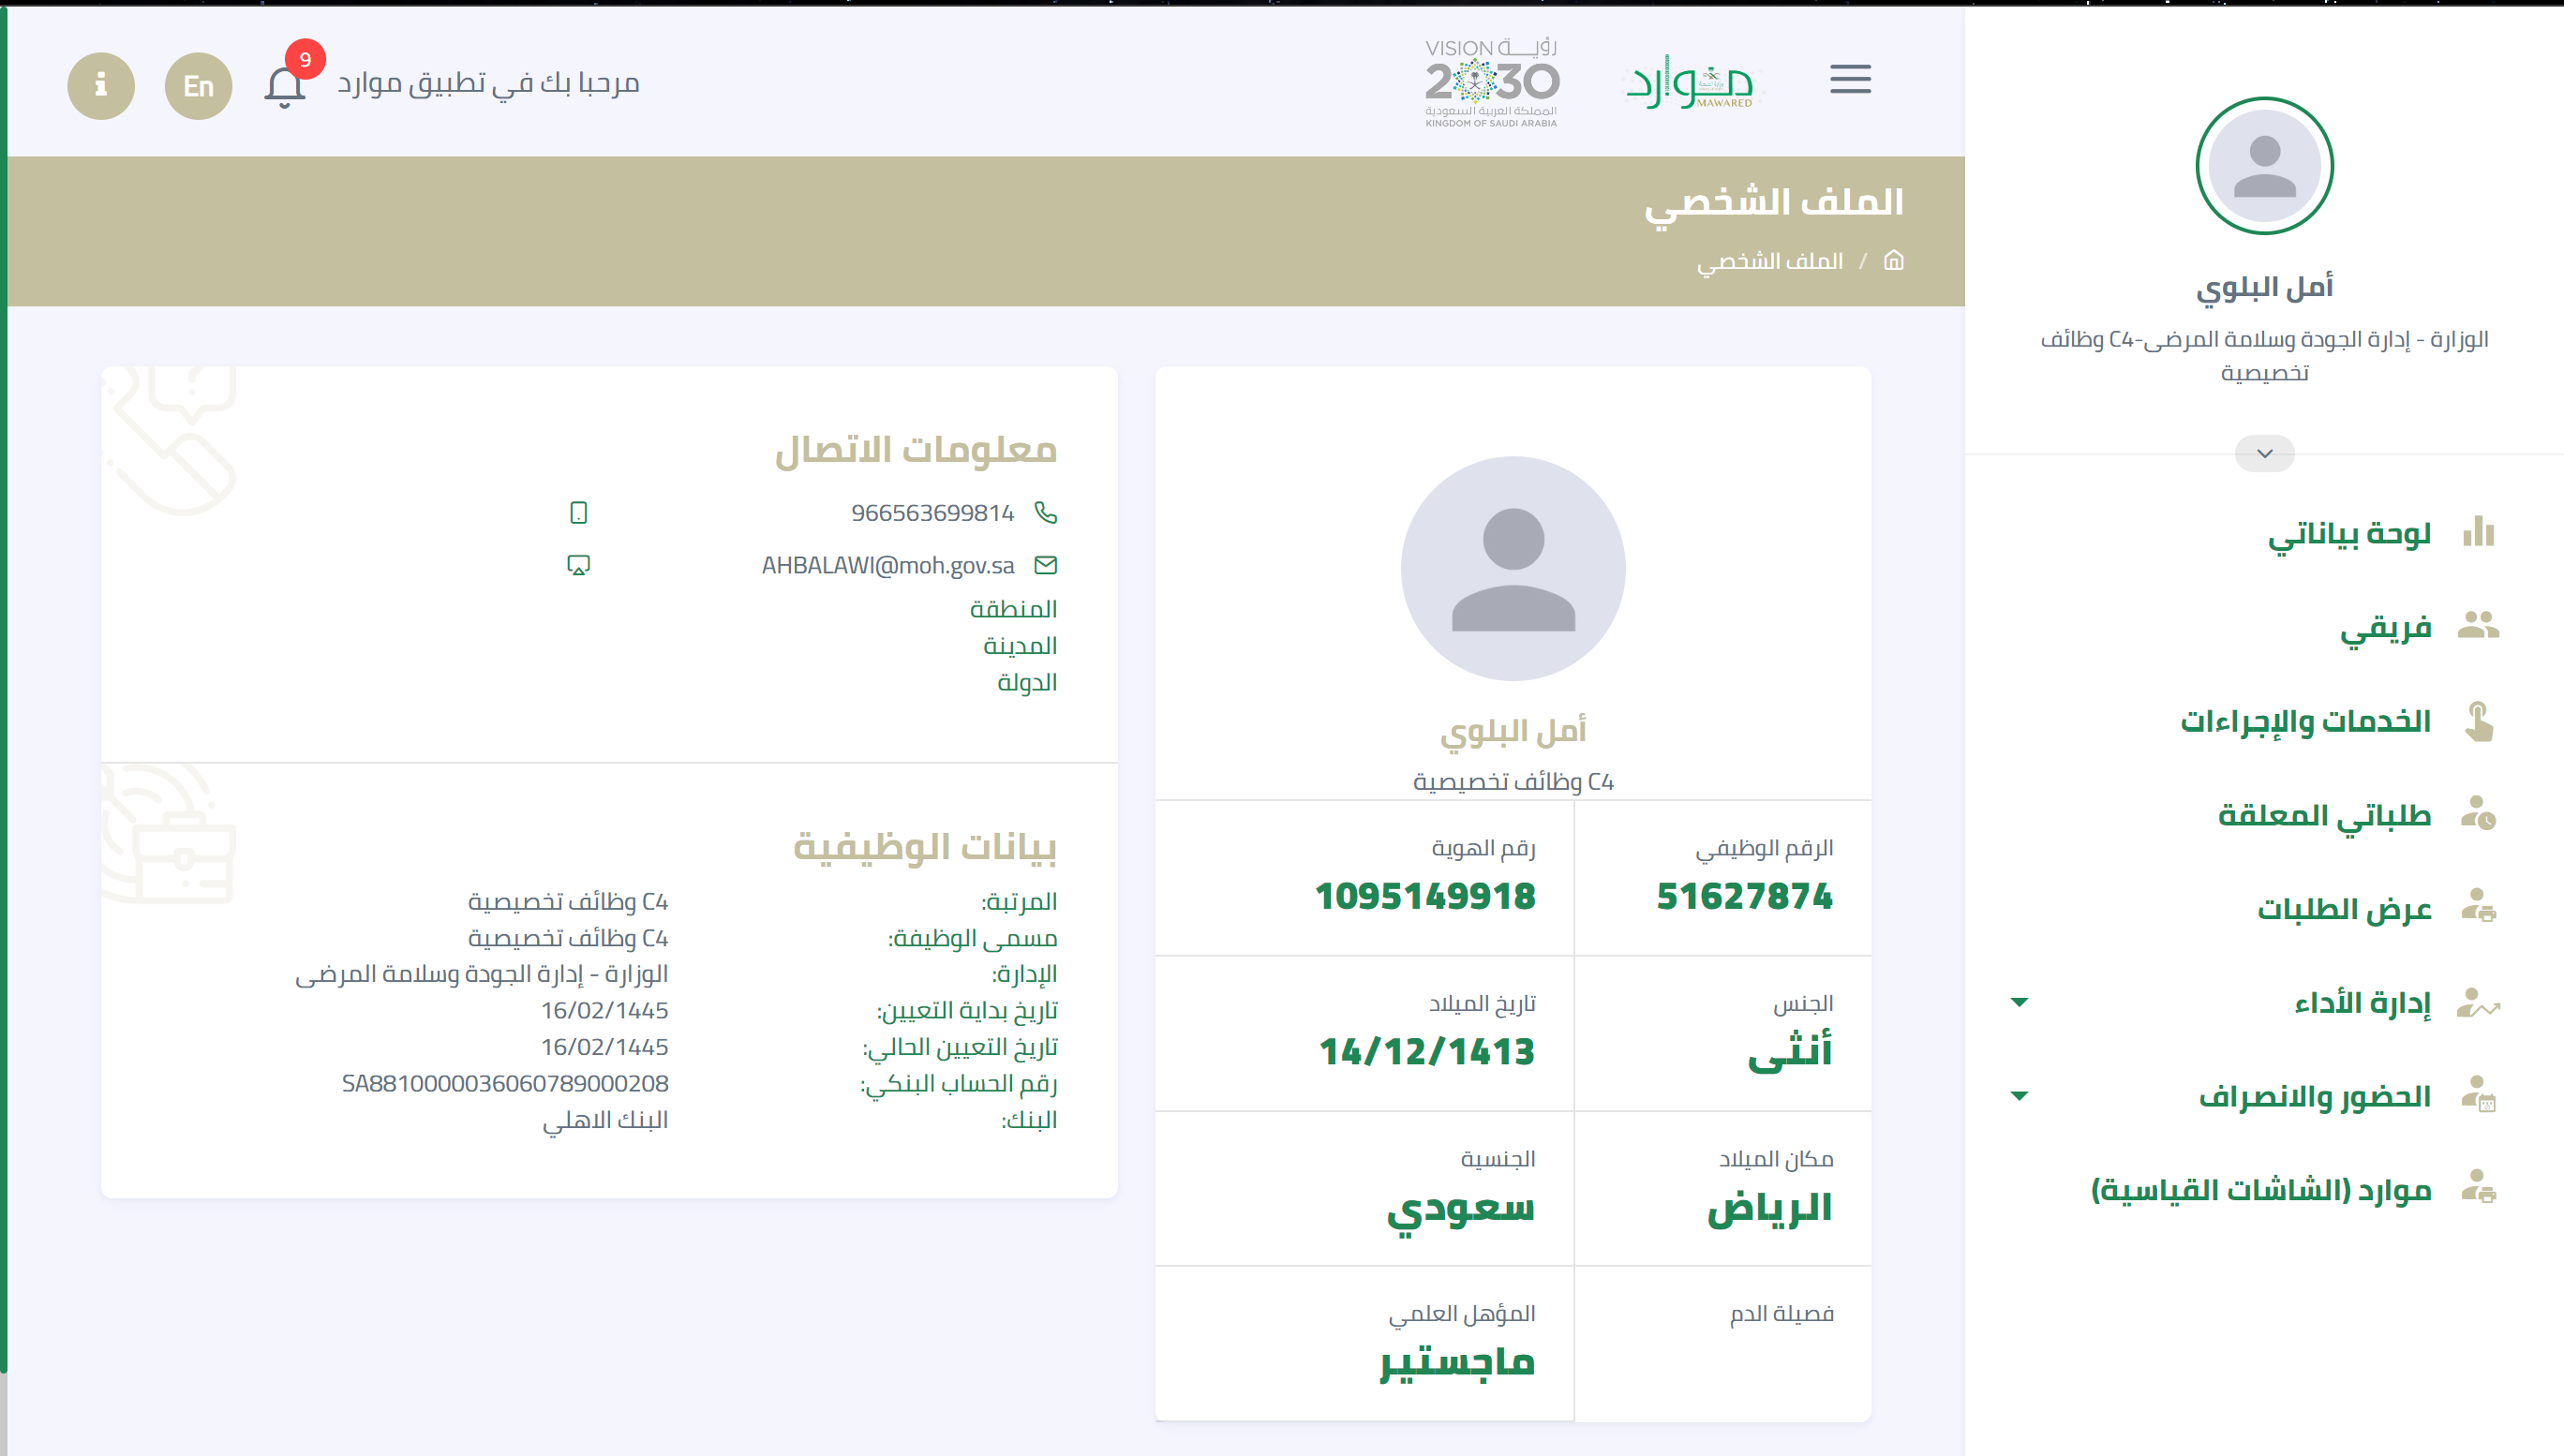Open الخدمات والإجراءات menu item

click(2304, 721)
